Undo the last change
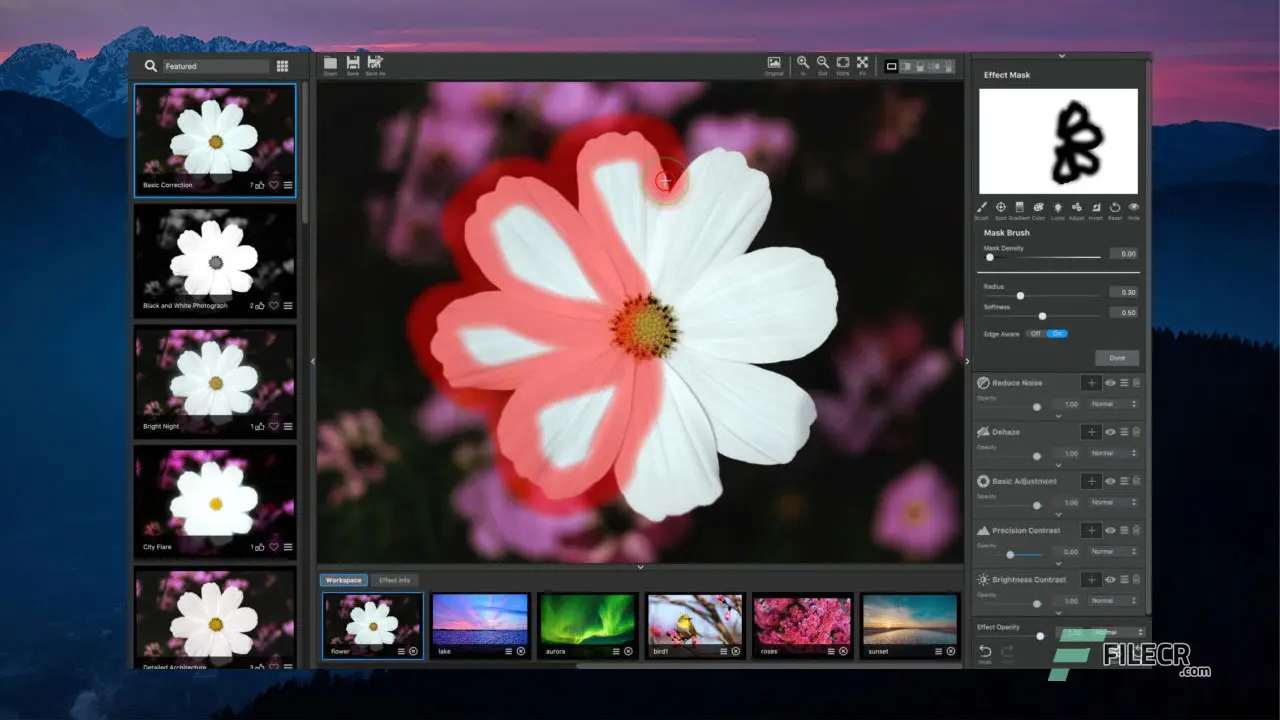Image resolution: width=1280 pixels, height=720 pixels. [985, 652]
